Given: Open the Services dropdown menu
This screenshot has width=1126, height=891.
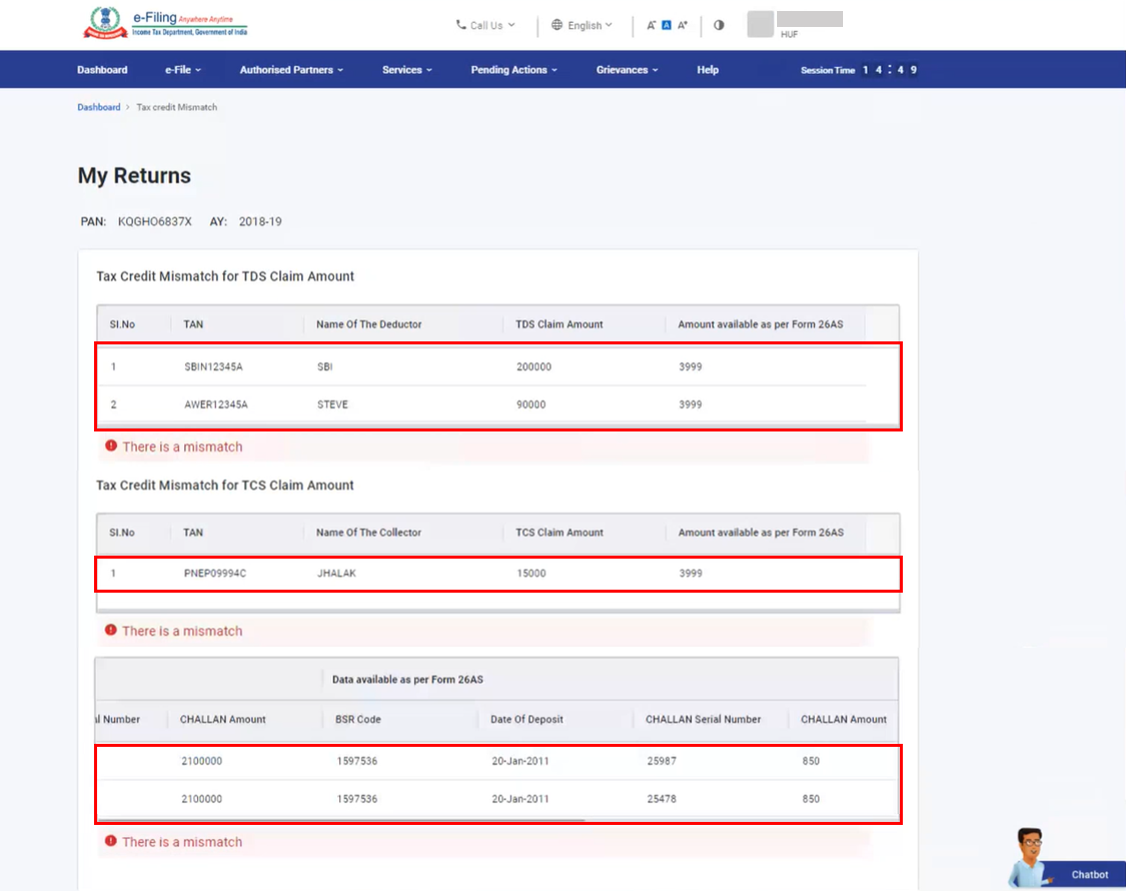Looking at the screenshot, I should (406, 69).
